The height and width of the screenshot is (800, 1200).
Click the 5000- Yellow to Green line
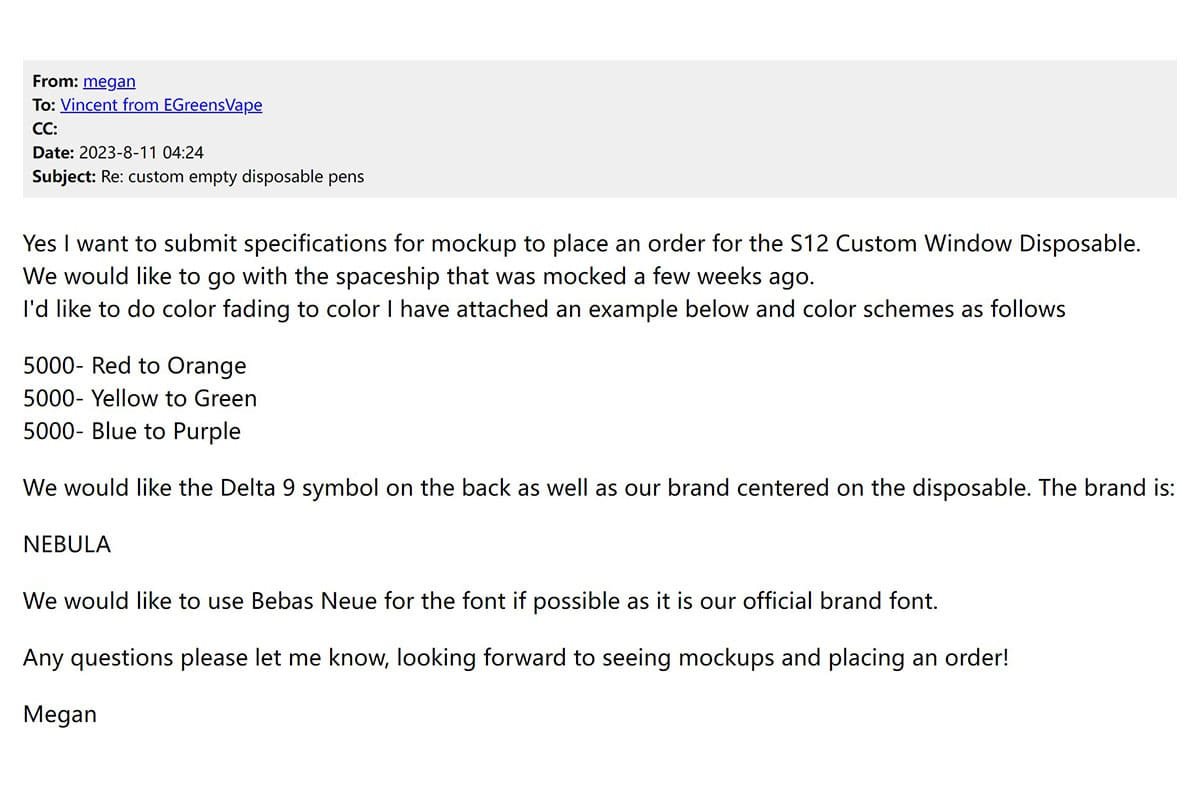[140, 398]
